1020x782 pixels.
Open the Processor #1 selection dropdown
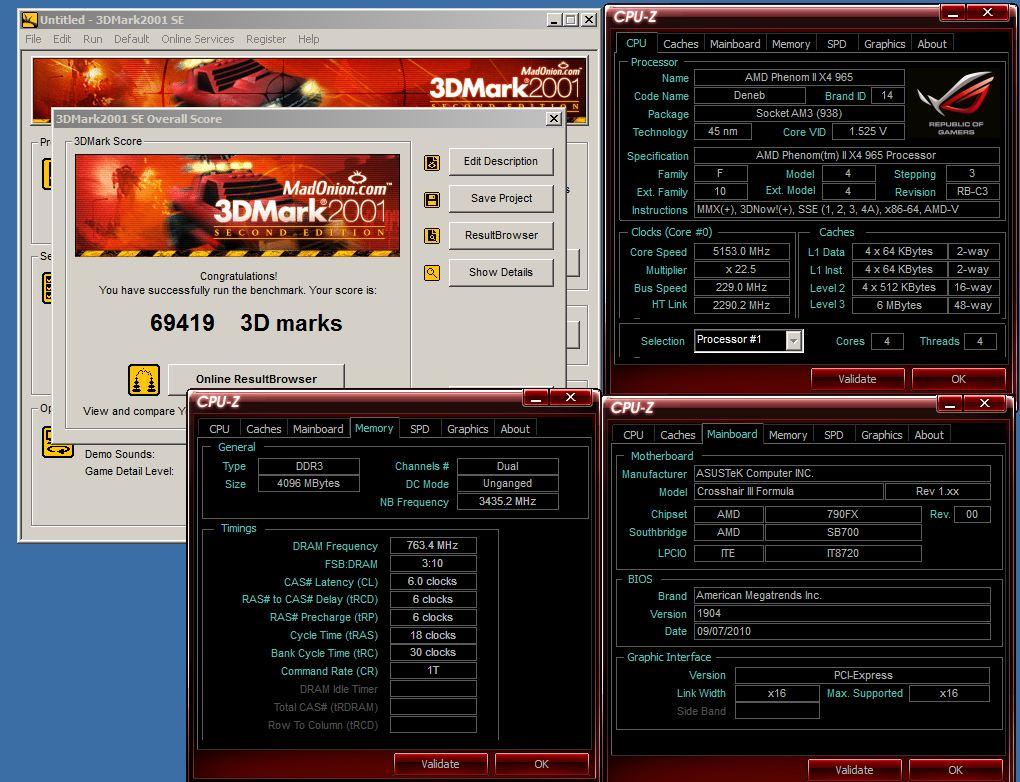coord(793,340)
